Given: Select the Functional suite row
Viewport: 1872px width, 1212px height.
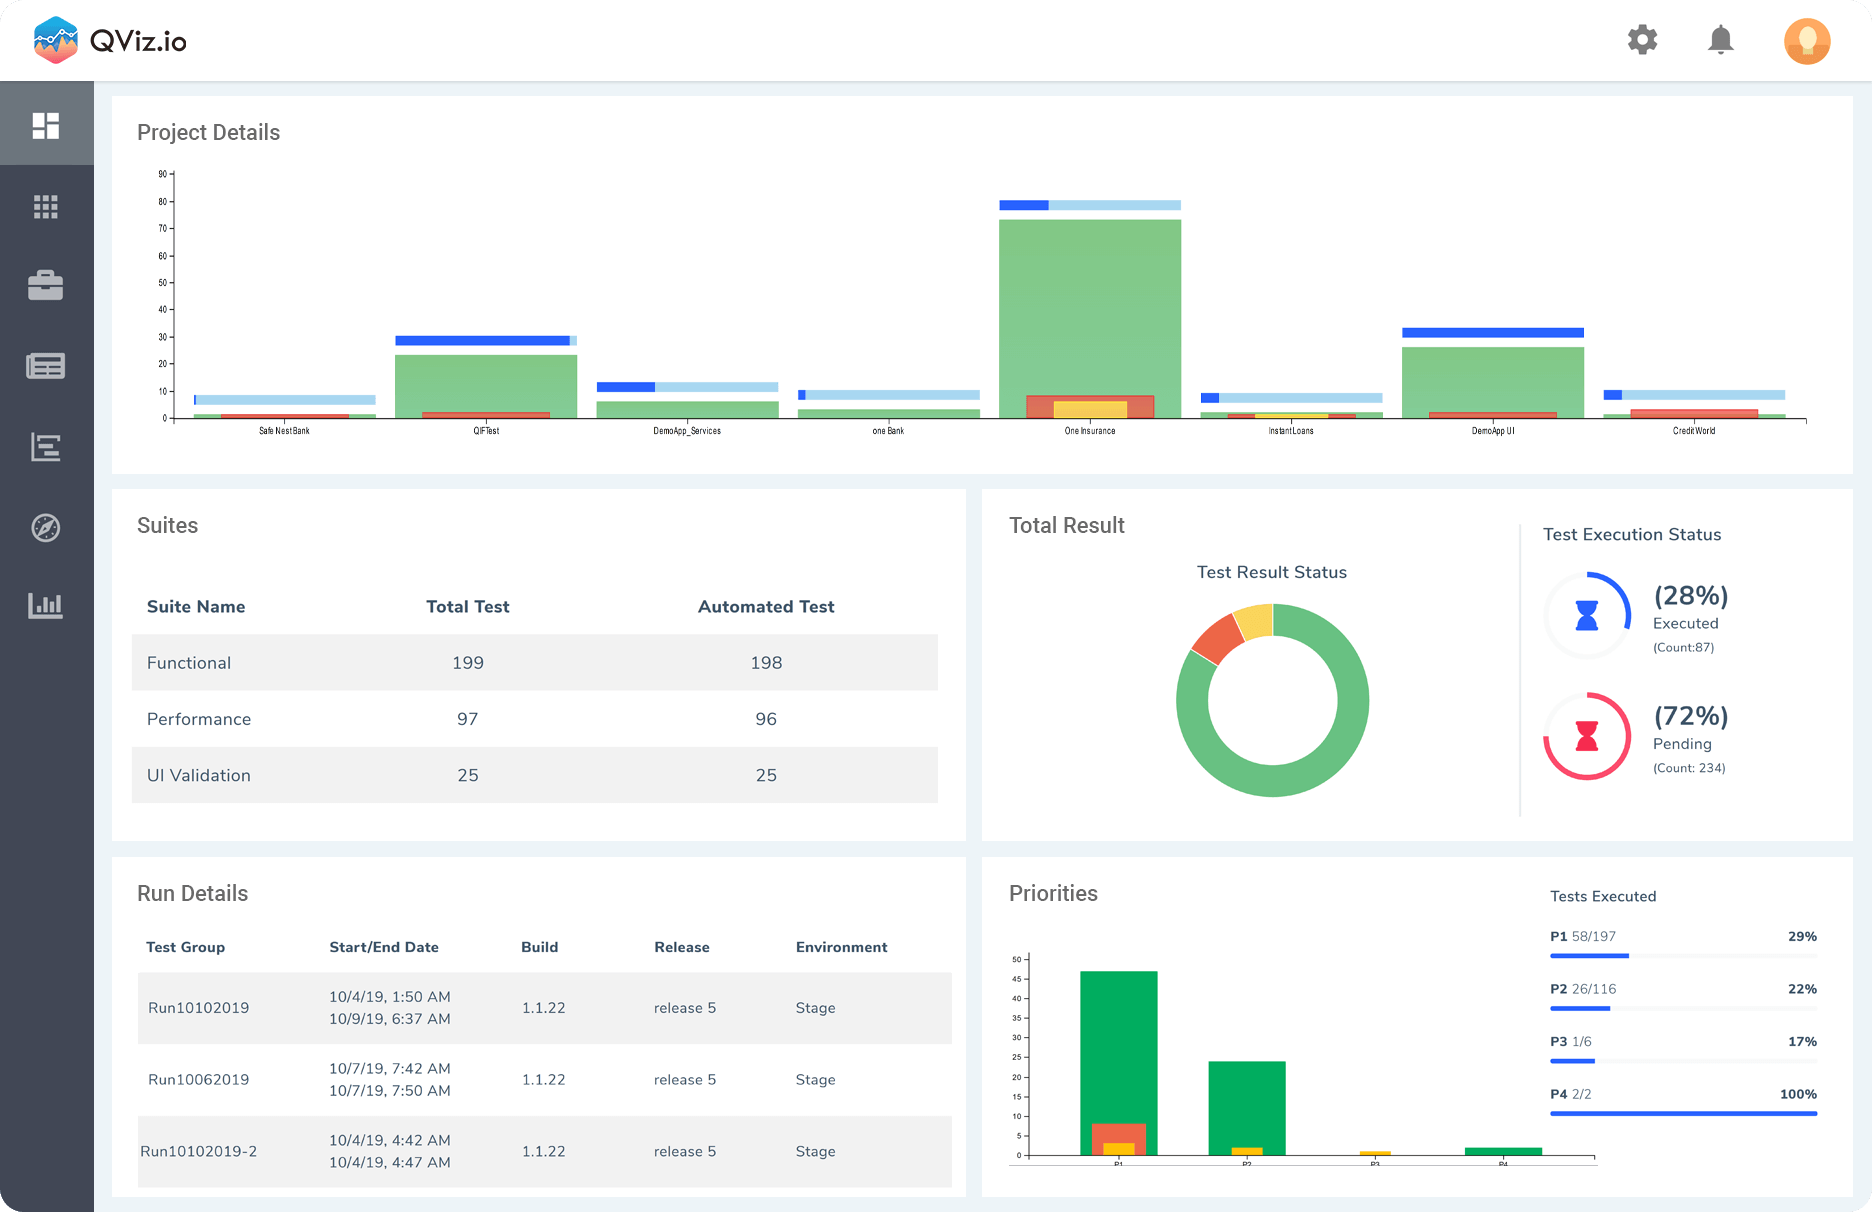Looking at the screenshot, I should 534,662.
